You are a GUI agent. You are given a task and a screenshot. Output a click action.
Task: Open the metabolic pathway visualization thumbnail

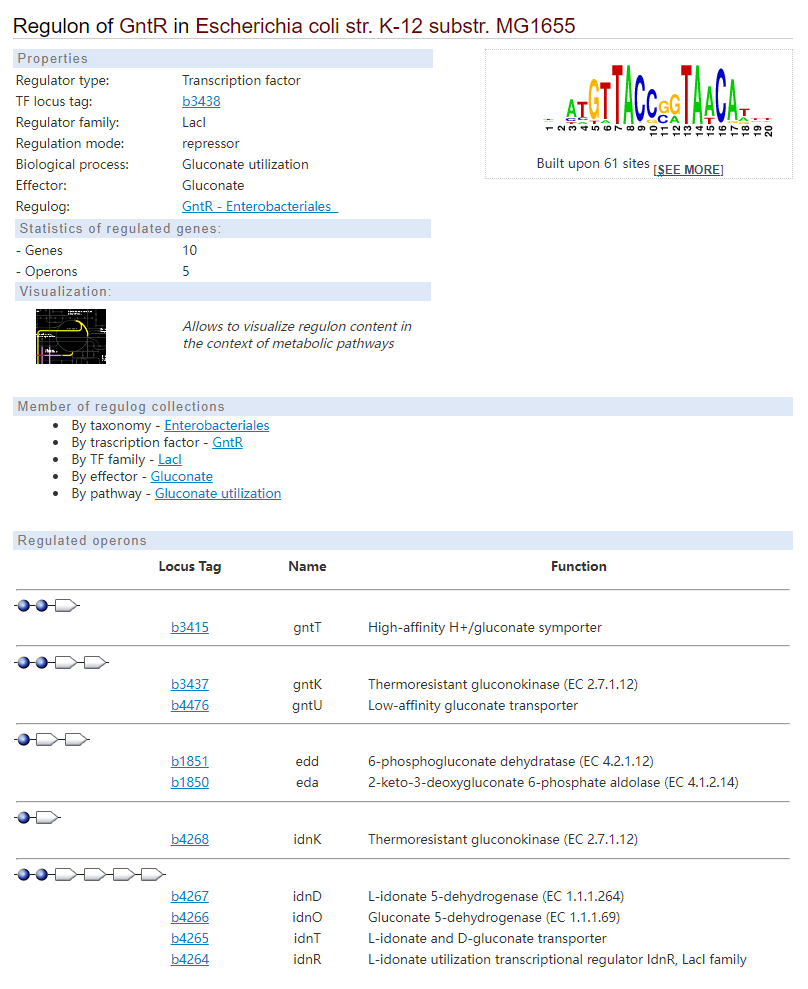[x=71, y=336]
